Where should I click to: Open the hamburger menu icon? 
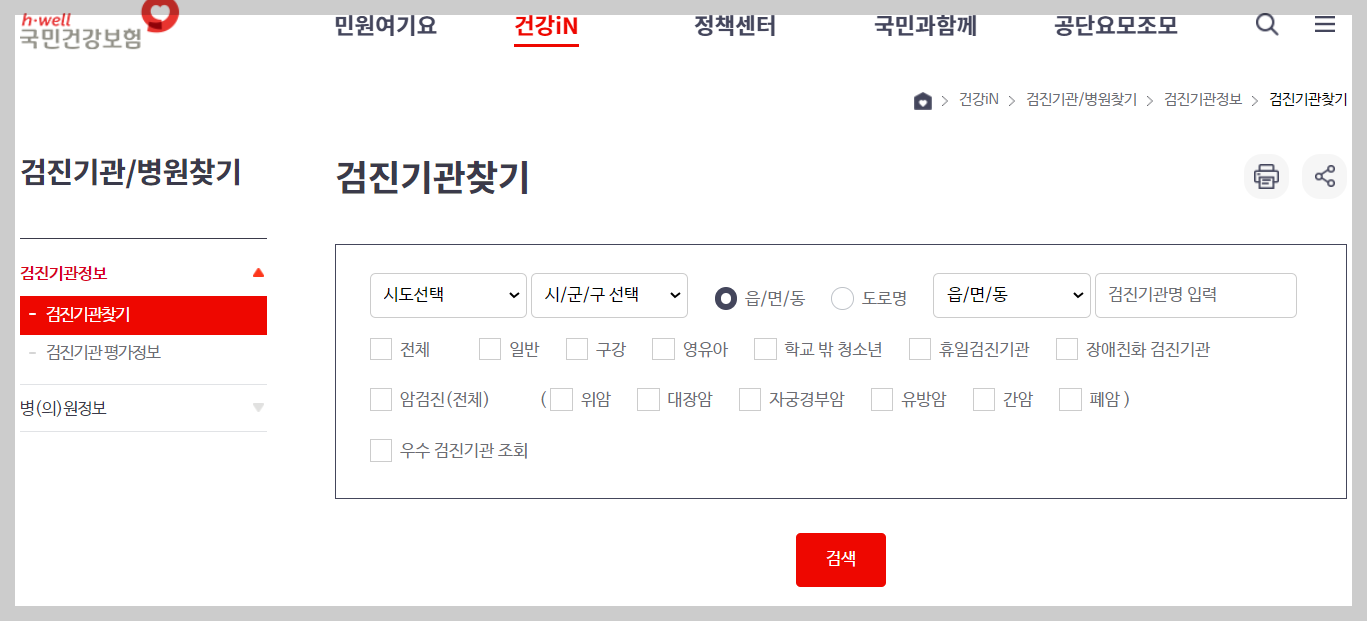click(1325, 24)
